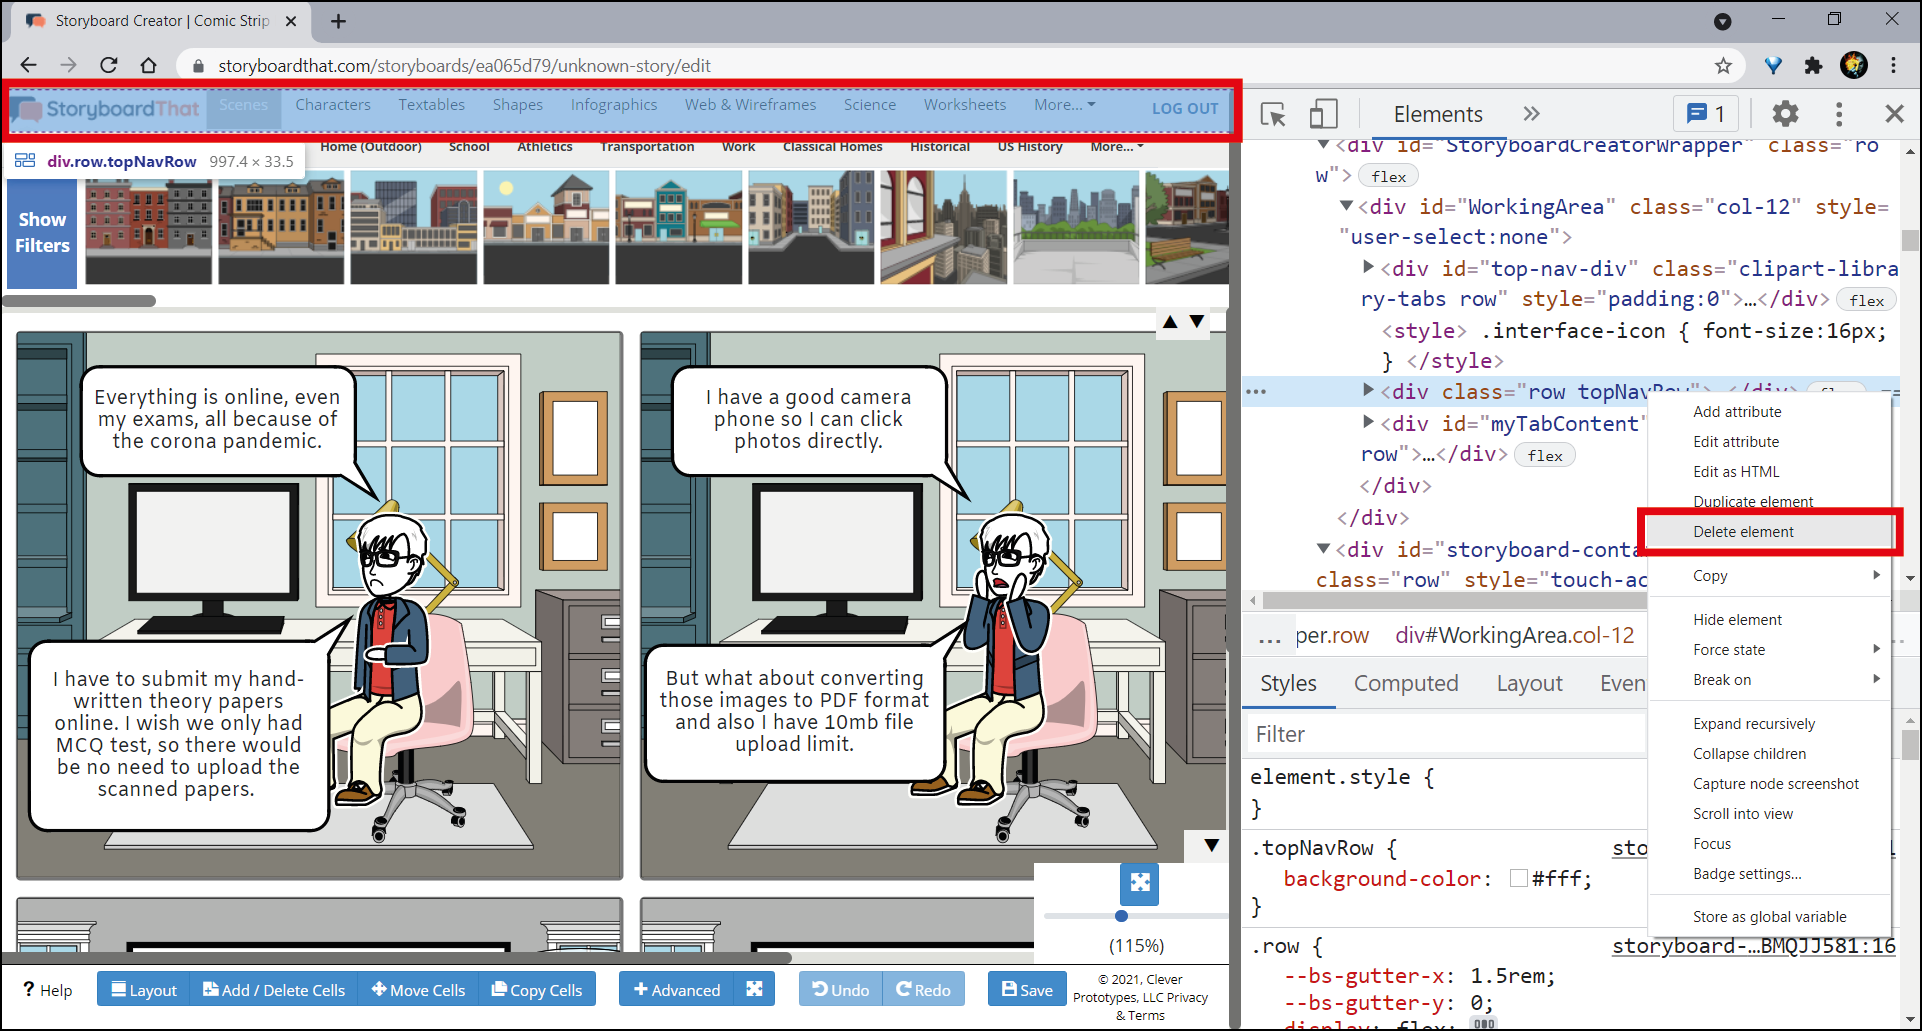Click the DevTools inspect element picker icon
This screenshot has height=1031, width=1922.
coord(1273,114)
